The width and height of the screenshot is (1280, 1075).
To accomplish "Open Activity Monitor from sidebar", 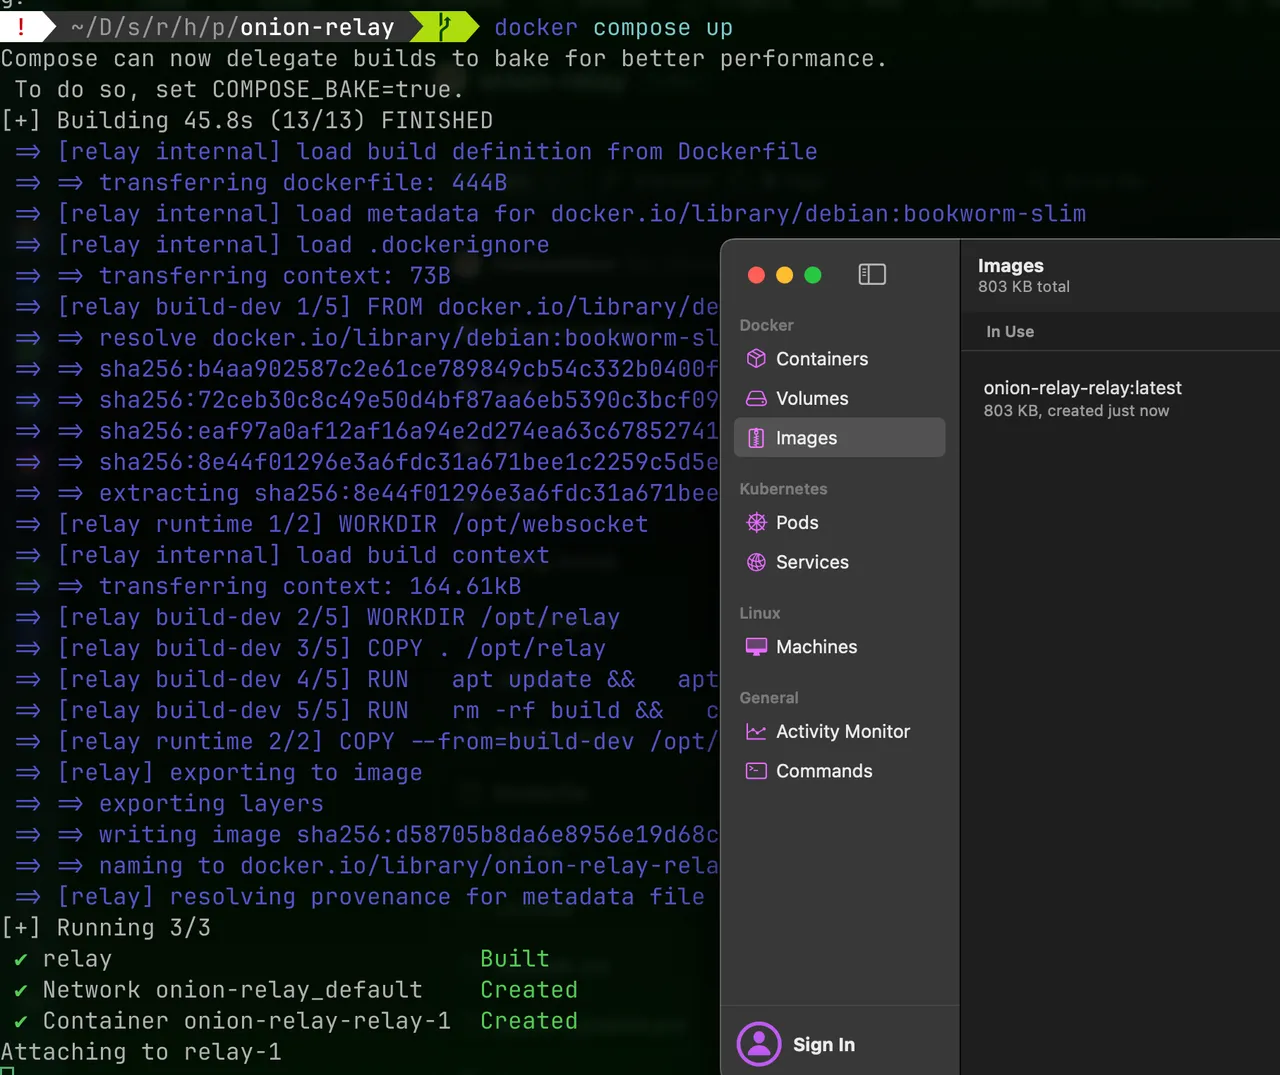I will (x=842, y=732).
